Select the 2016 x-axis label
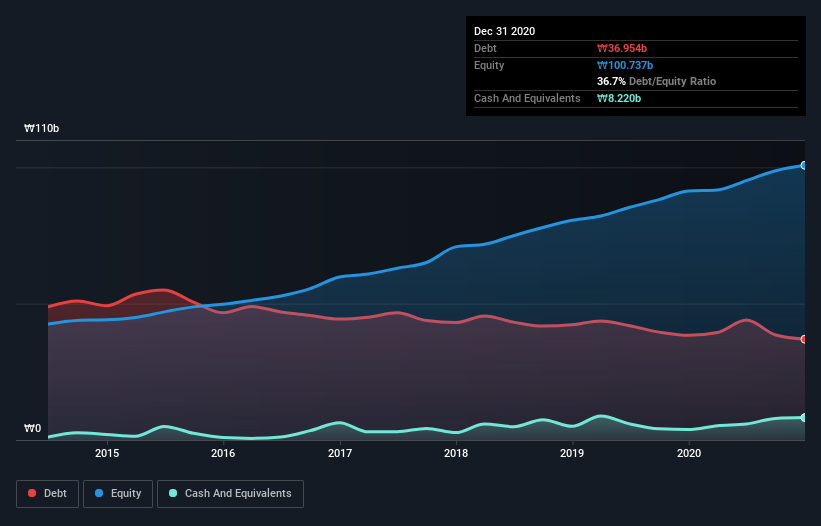 223,453
